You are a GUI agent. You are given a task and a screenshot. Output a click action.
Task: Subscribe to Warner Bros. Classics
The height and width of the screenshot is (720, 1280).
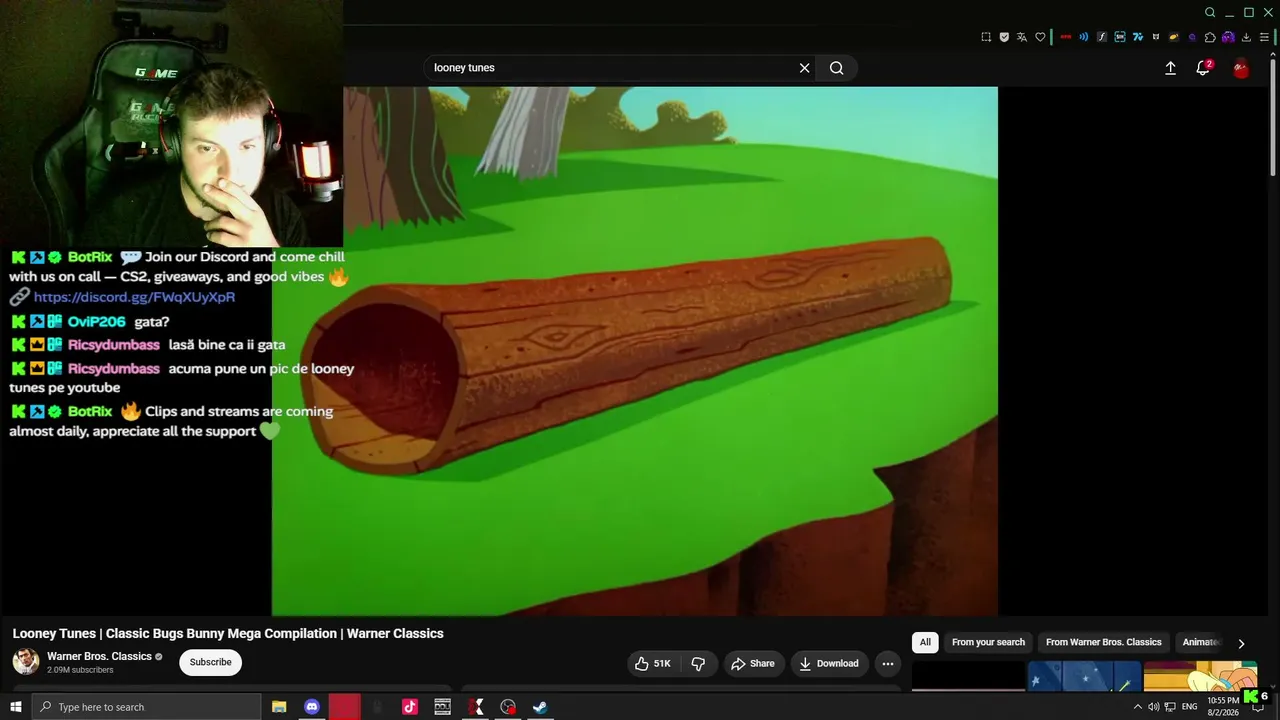(211, 662)
